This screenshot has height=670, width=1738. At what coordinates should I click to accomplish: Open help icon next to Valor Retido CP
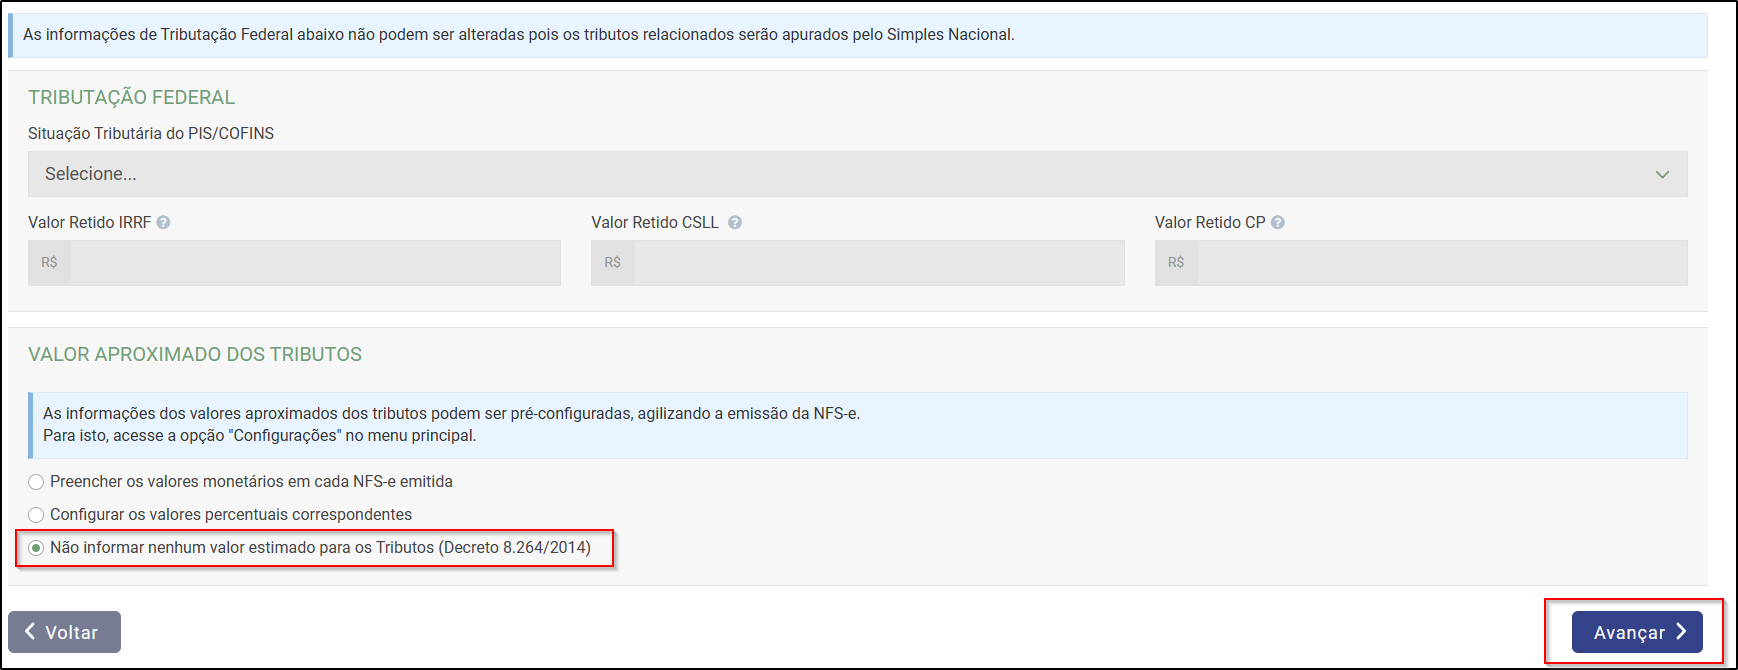click(1278, 223)
